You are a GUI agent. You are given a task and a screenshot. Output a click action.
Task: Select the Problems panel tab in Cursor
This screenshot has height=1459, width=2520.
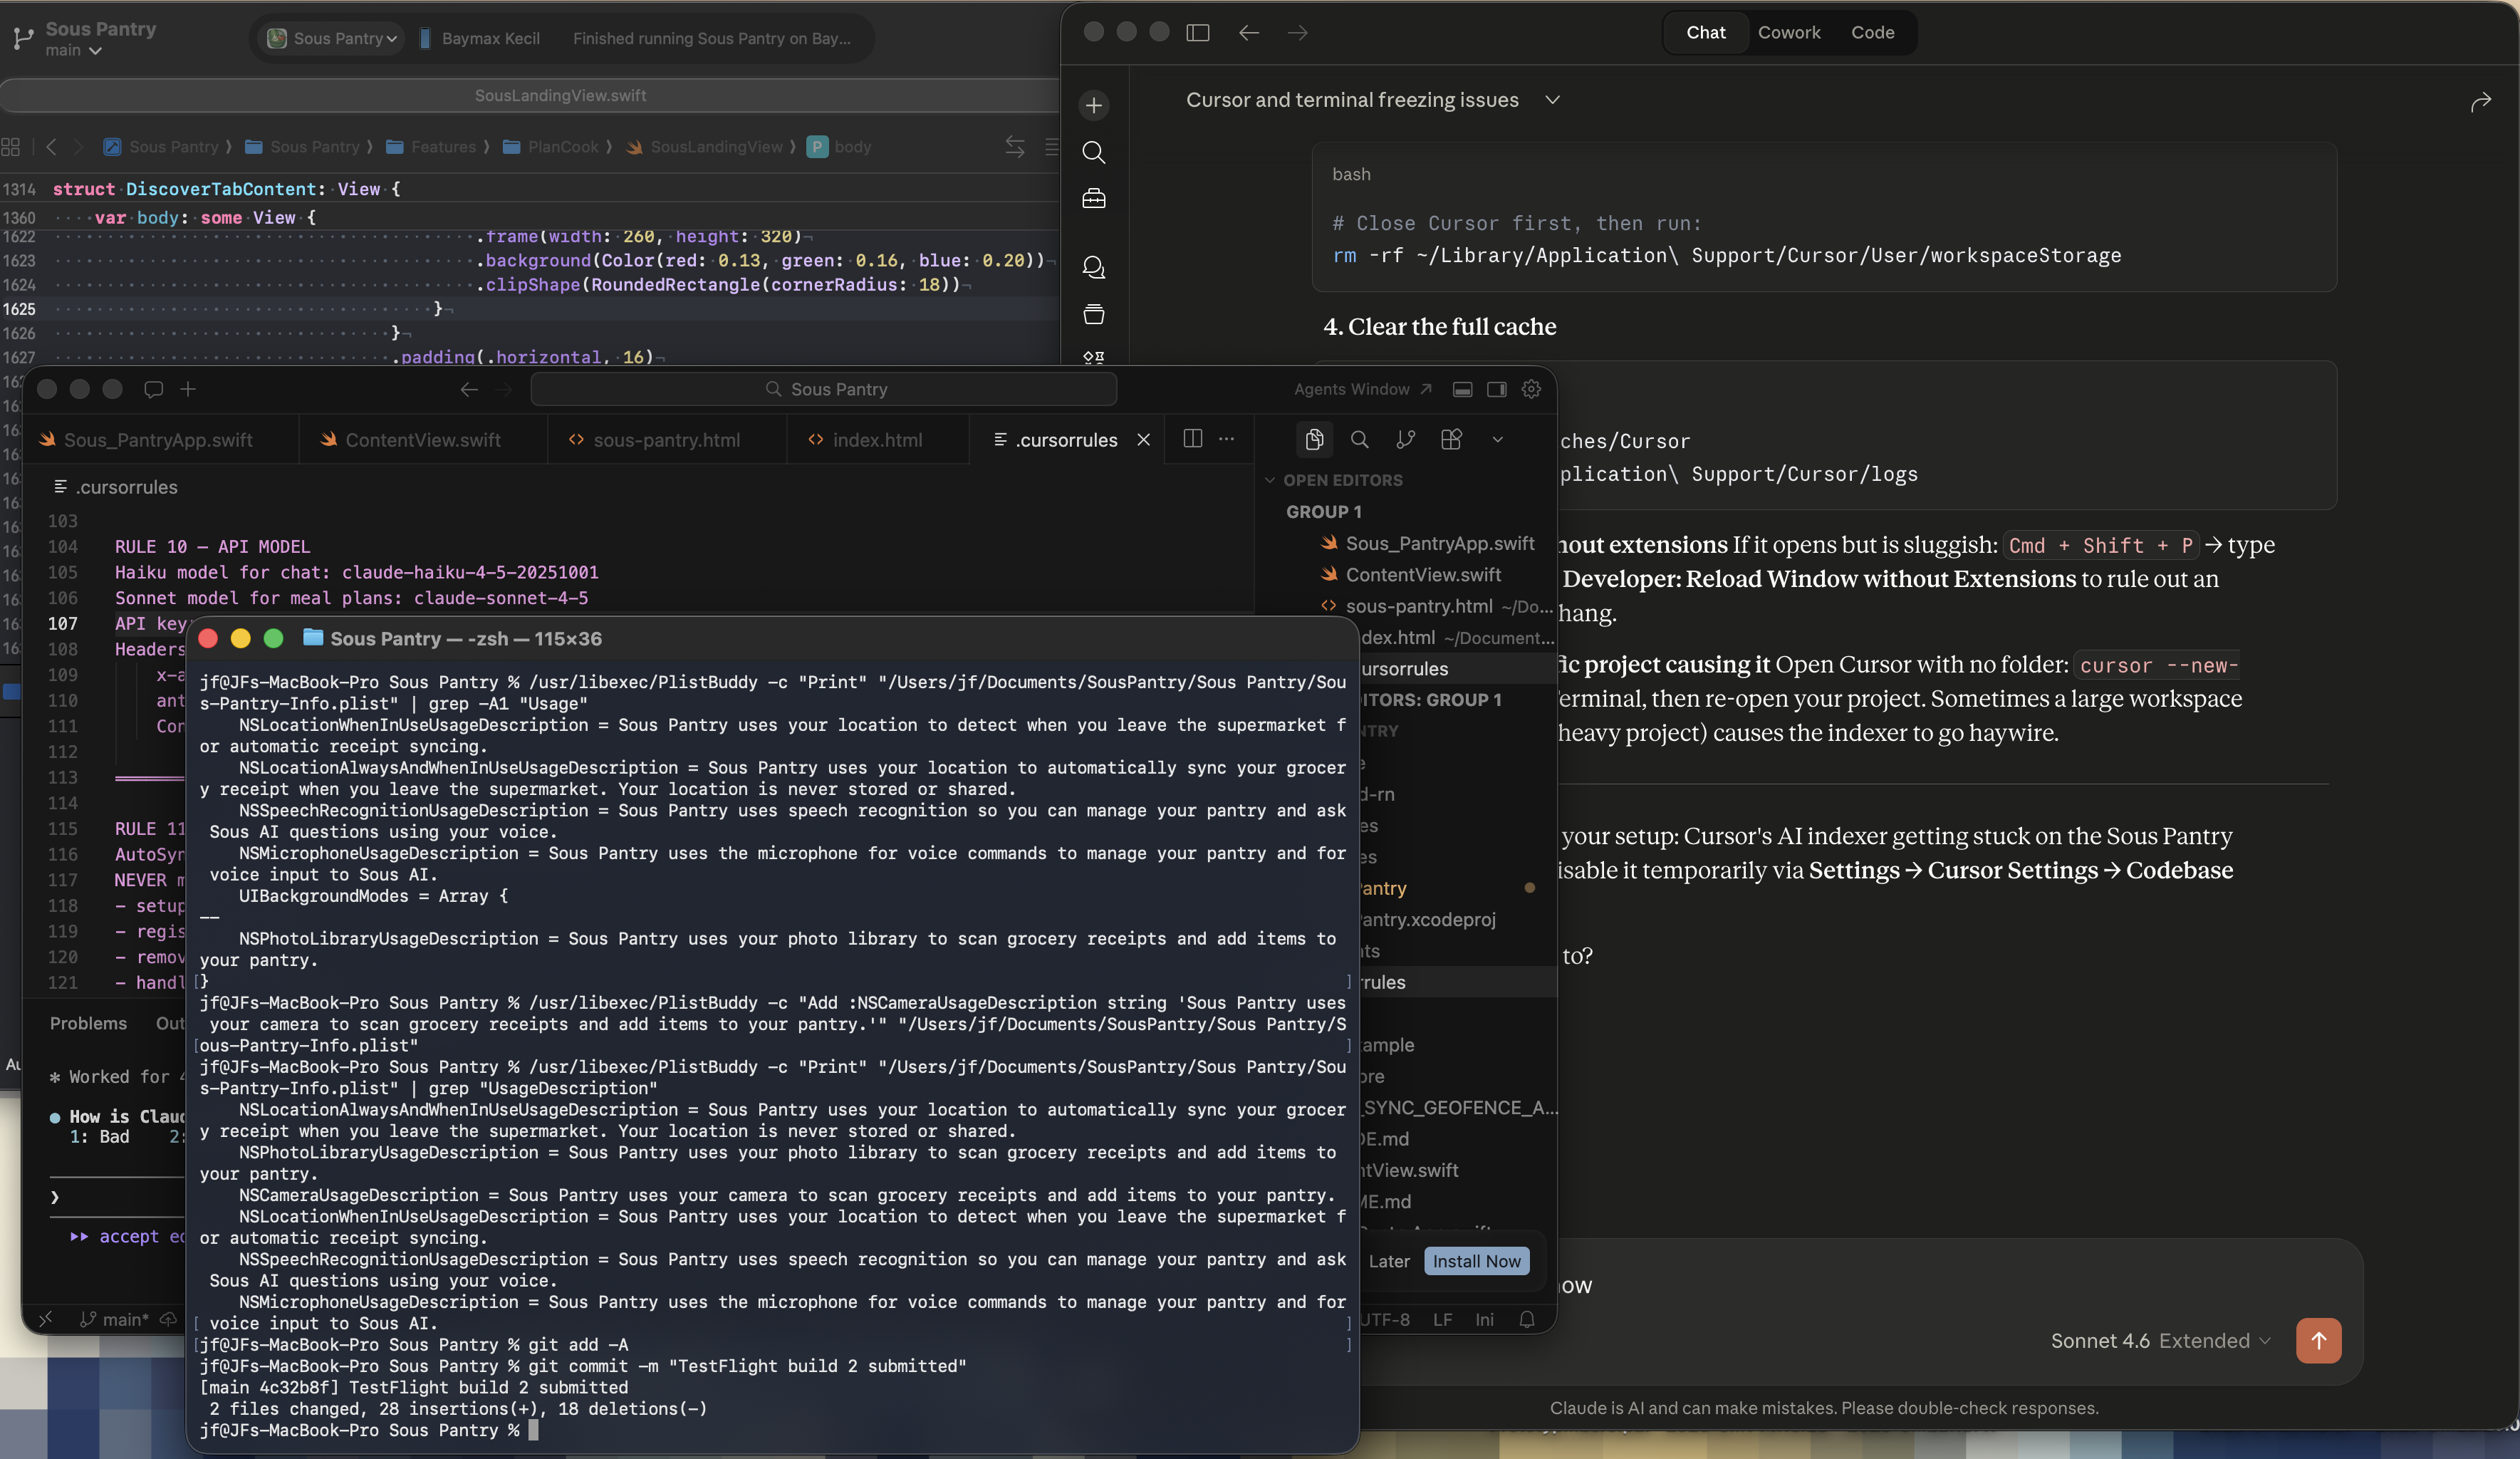pos(88,1023)
